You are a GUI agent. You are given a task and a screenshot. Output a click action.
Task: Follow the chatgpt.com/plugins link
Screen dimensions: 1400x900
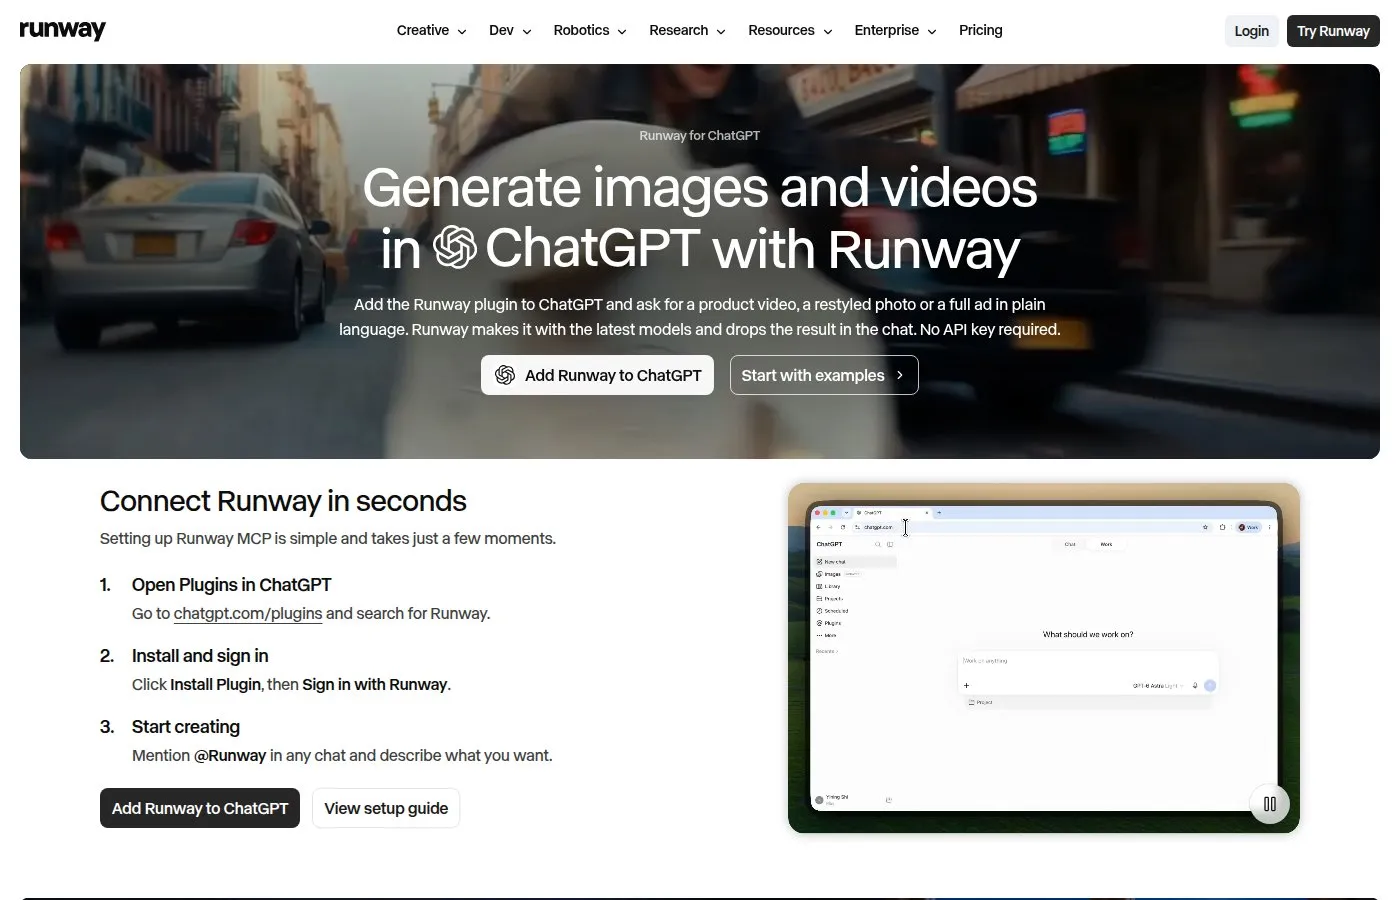point(248,614)
